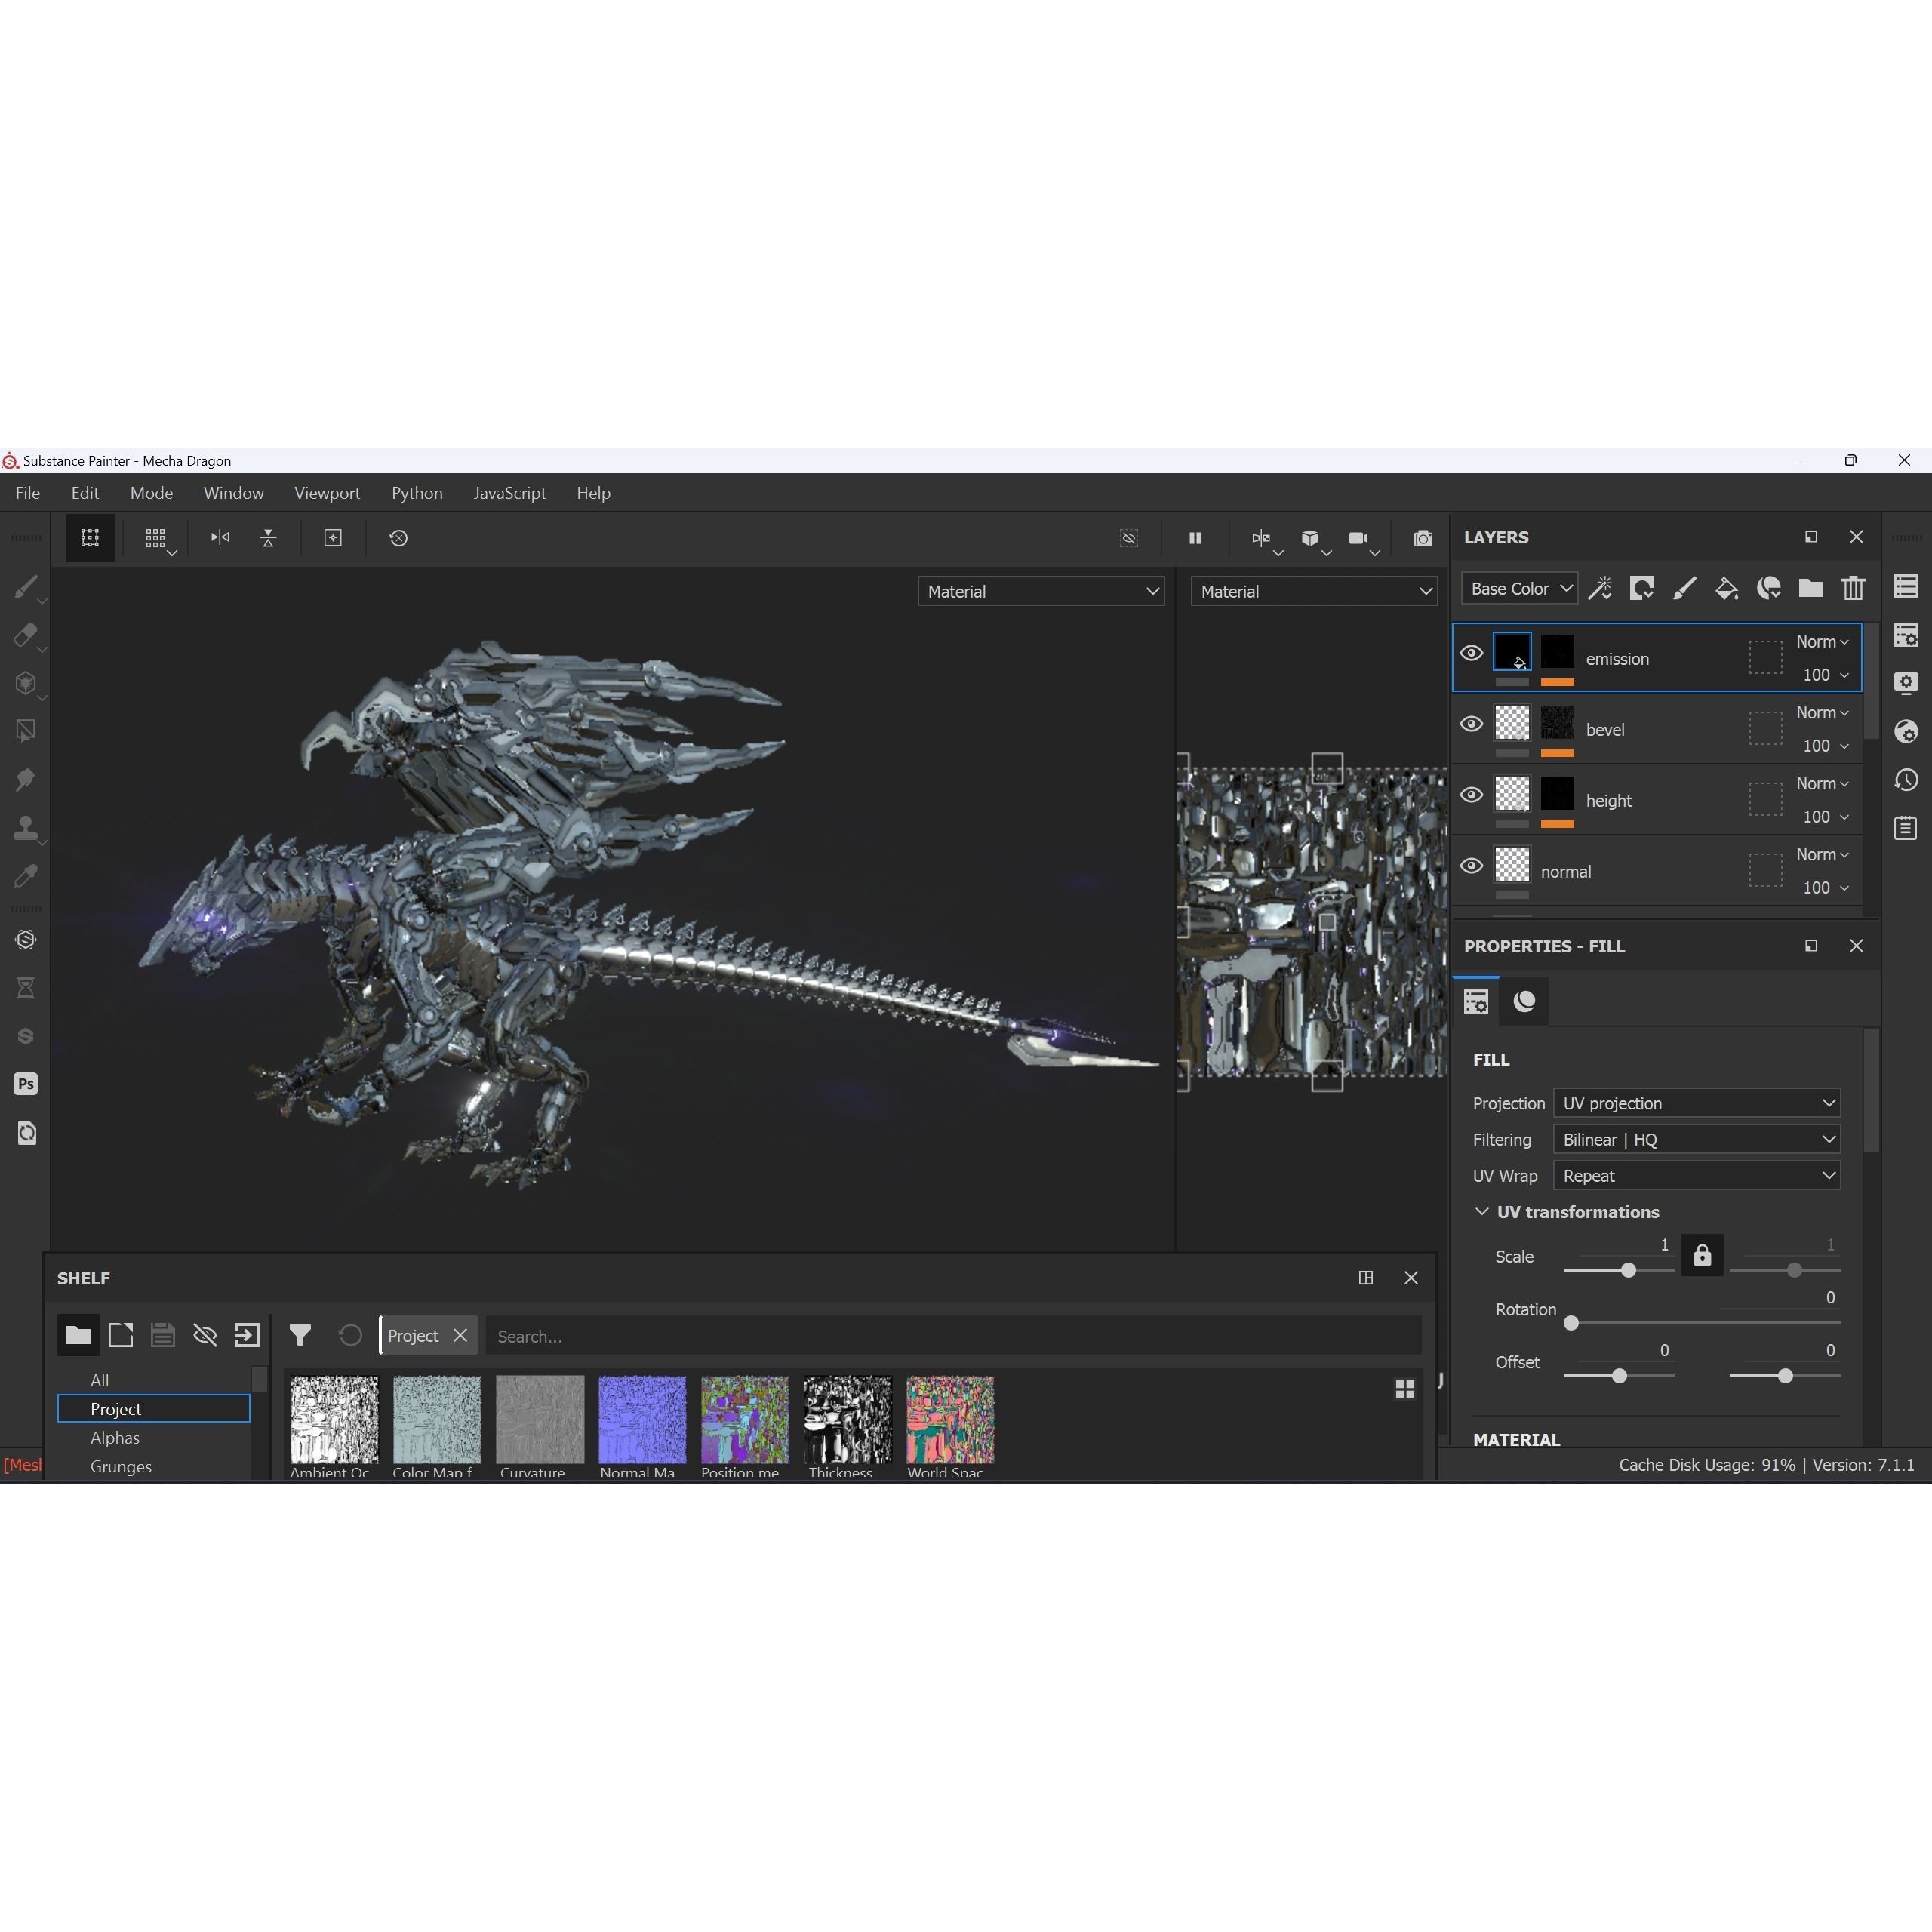Open the Python menu

point(417,492)
